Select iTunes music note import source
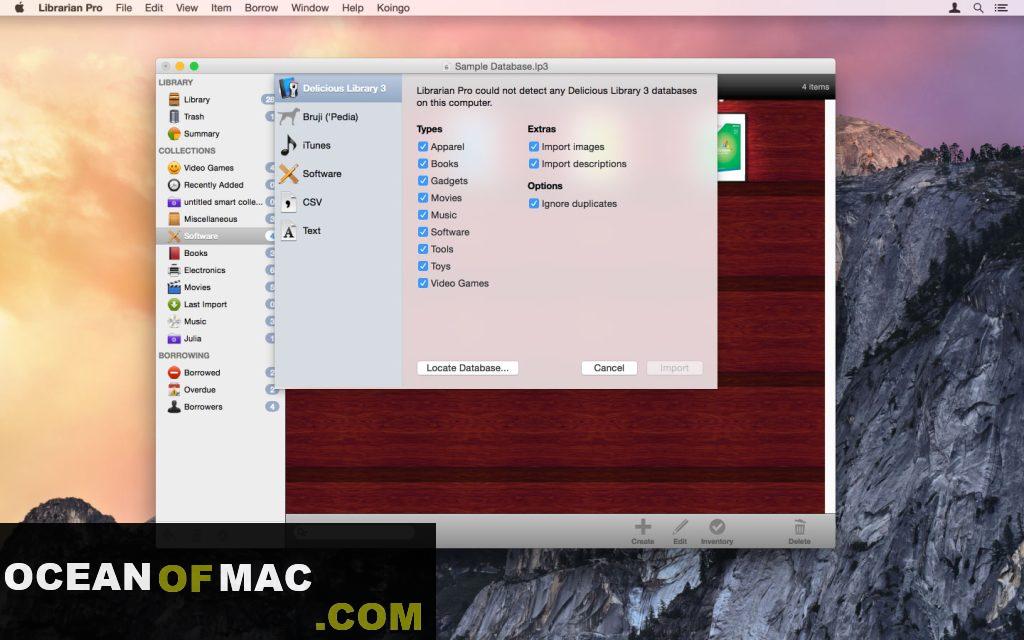This screenshot has height=640, width=1024. (x=289, y=145)
